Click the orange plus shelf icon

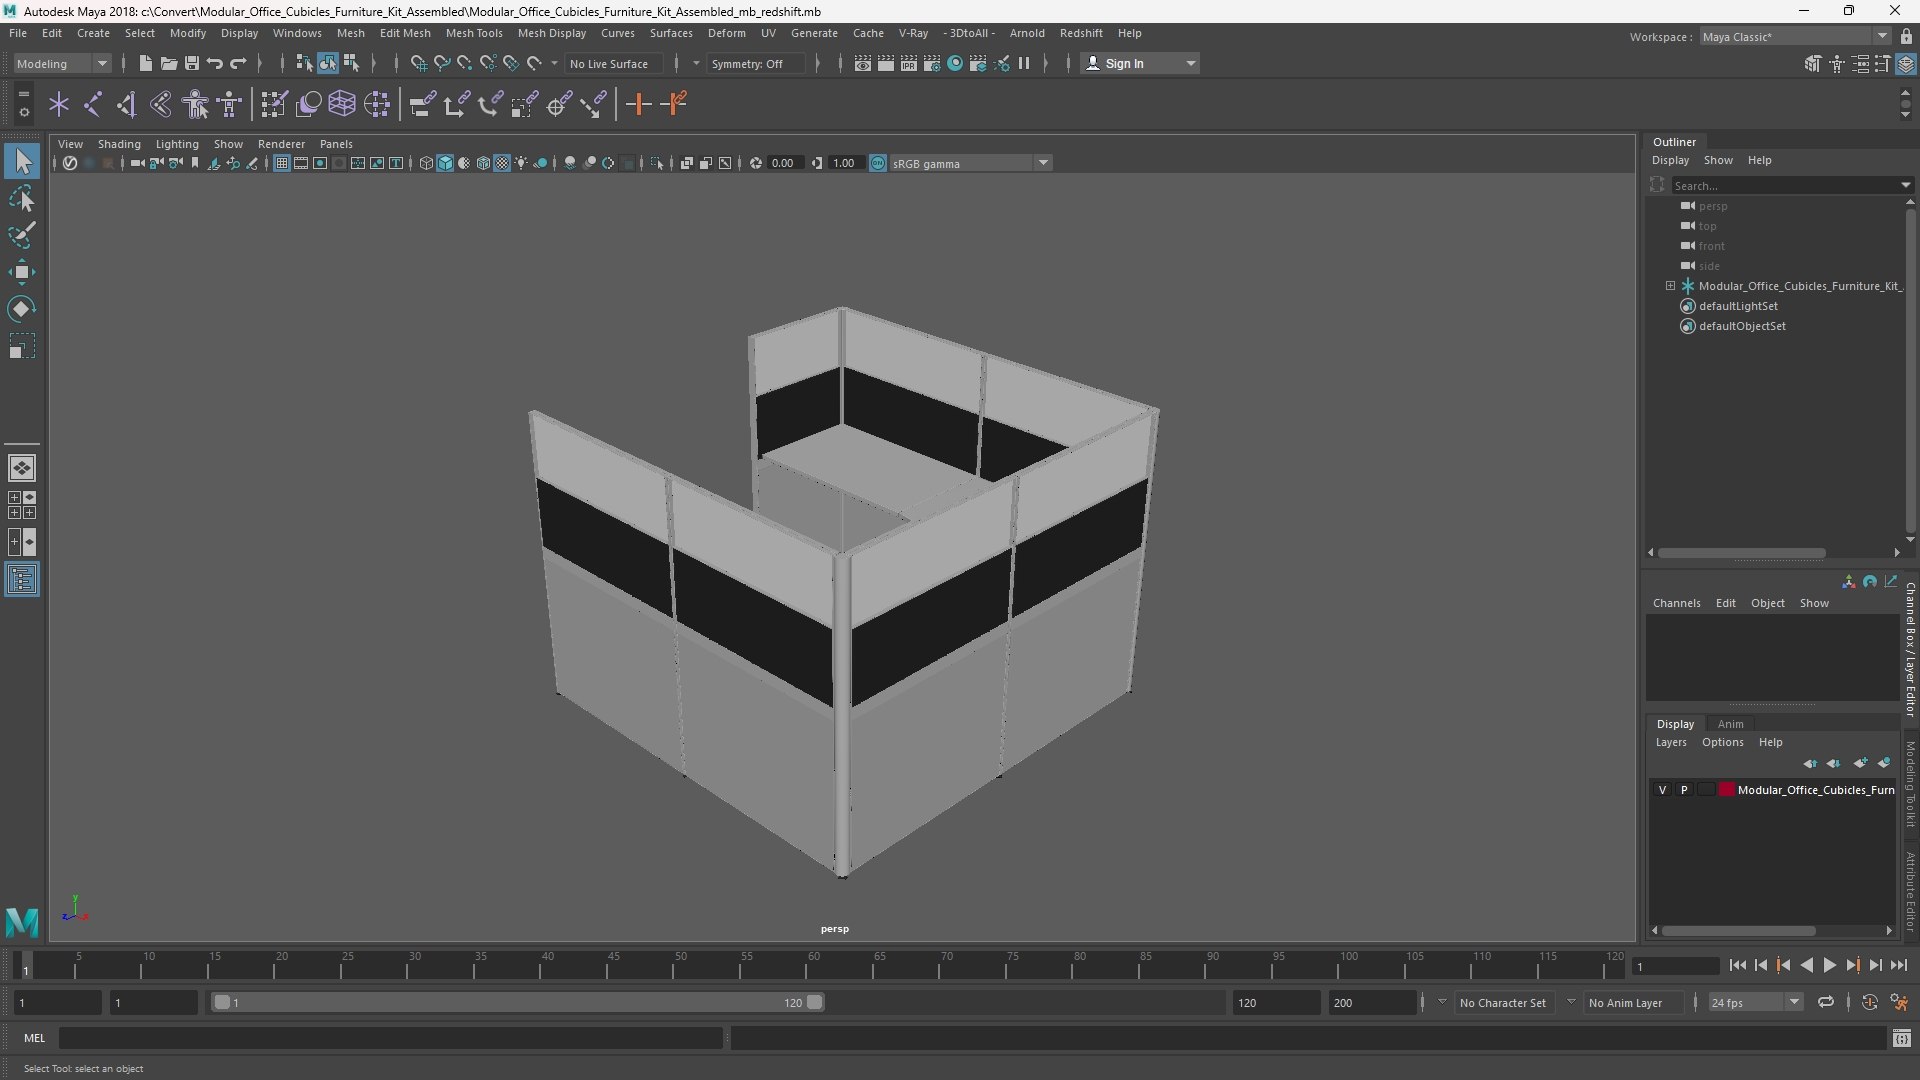pos(638,104)
